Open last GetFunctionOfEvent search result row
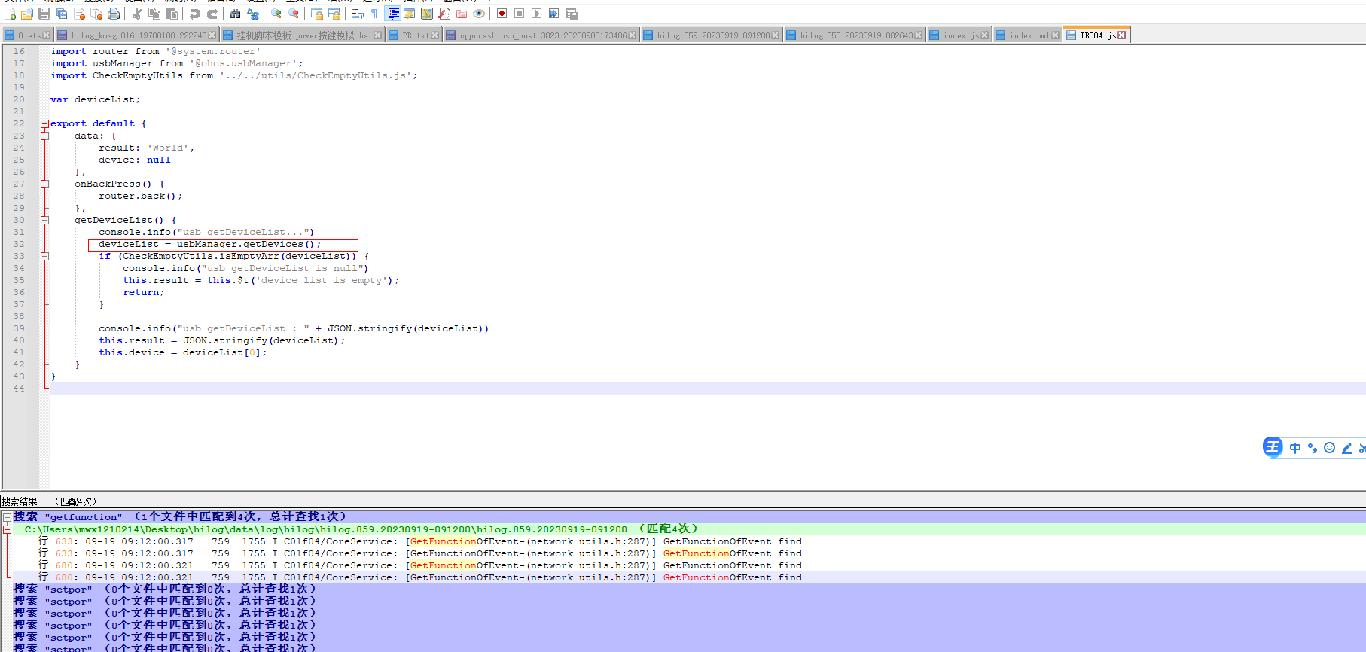This screenshot has height=652, width=1366. pos(420,578)
